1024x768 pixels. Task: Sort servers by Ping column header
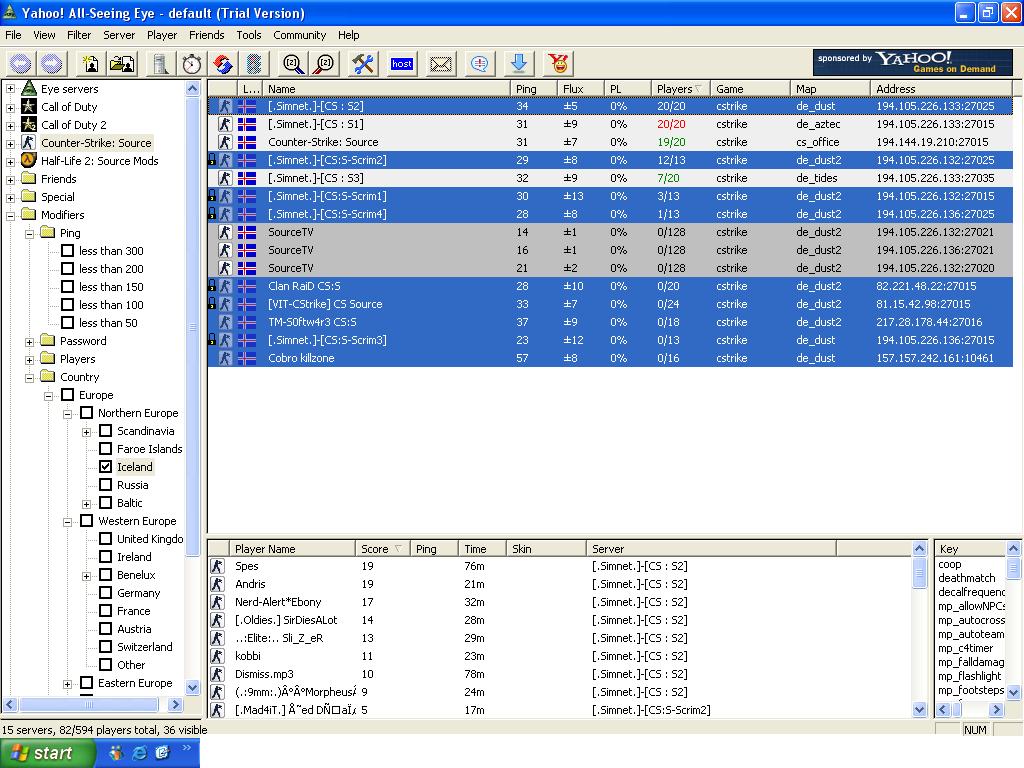[x=533, y=89]
